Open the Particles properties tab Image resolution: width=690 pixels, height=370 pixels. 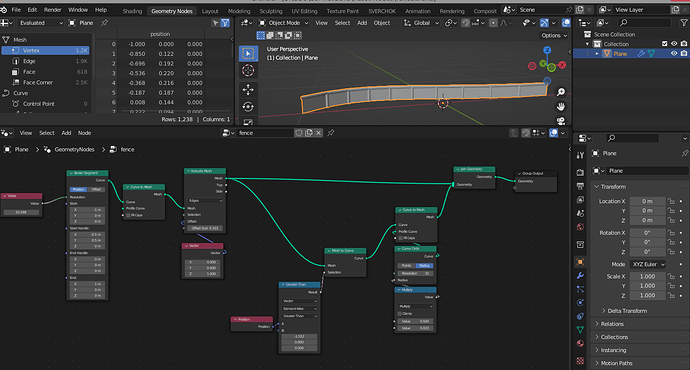(580, 289)
